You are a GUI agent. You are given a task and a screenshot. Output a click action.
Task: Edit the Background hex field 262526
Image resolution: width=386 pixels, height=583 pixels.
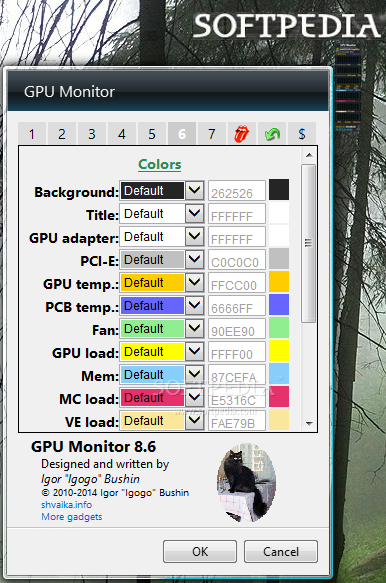point(237,191)
